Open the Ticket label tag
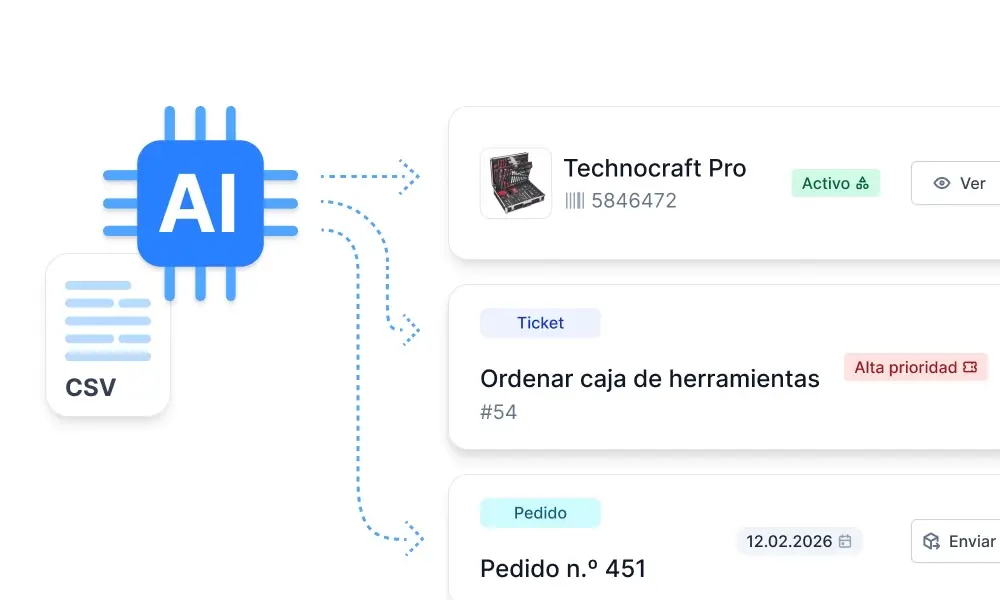 pos(540,323)
